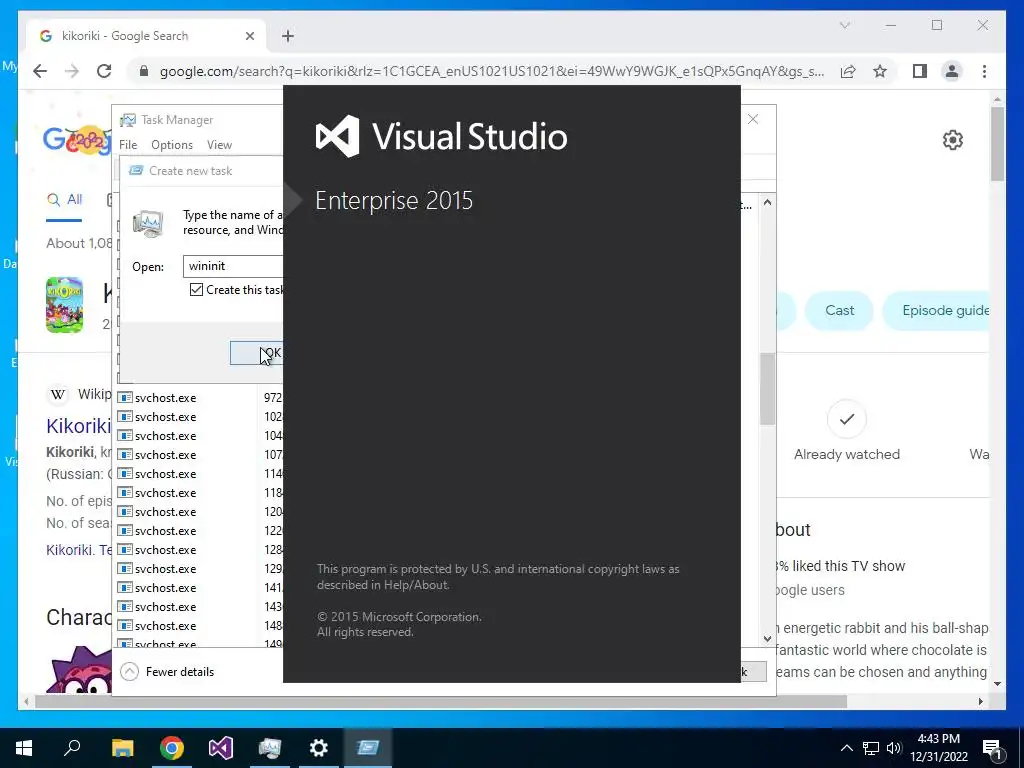Open Chrome share page icon
Screen dimensions: 1024x768
(x=848, y=71)
